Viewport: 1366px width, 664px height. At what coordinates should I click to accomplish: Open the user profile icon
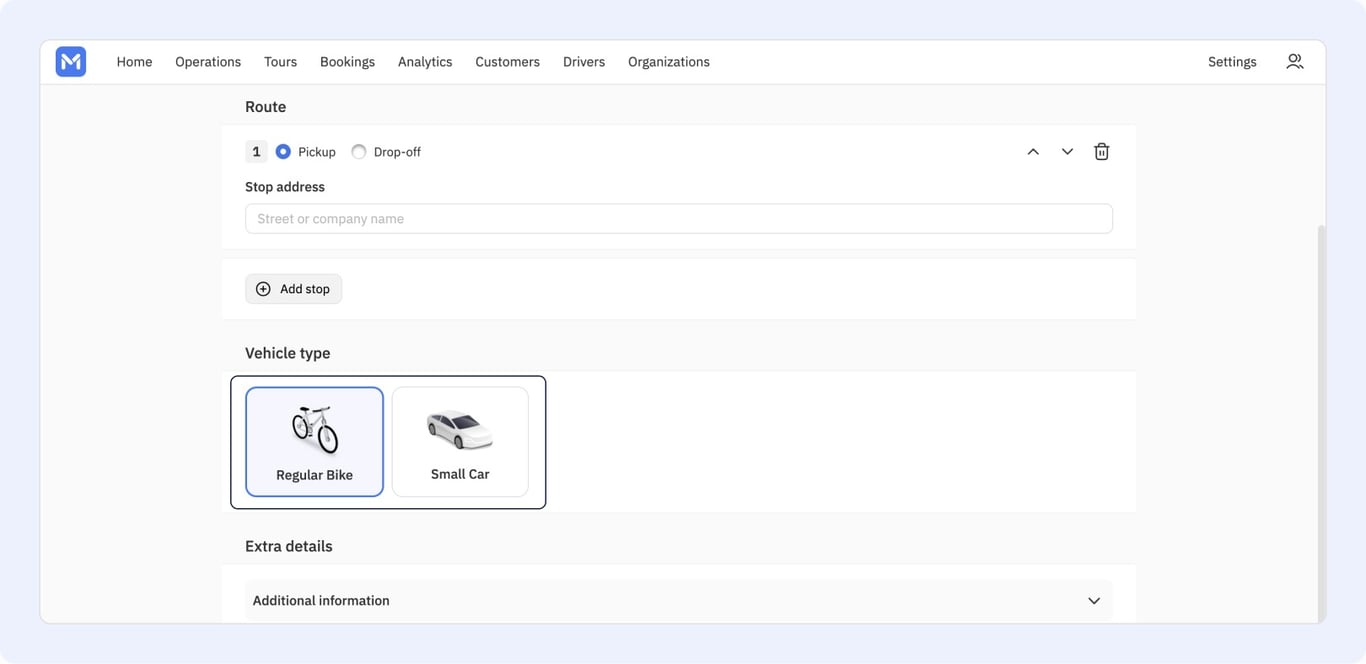coord(1294,62)
